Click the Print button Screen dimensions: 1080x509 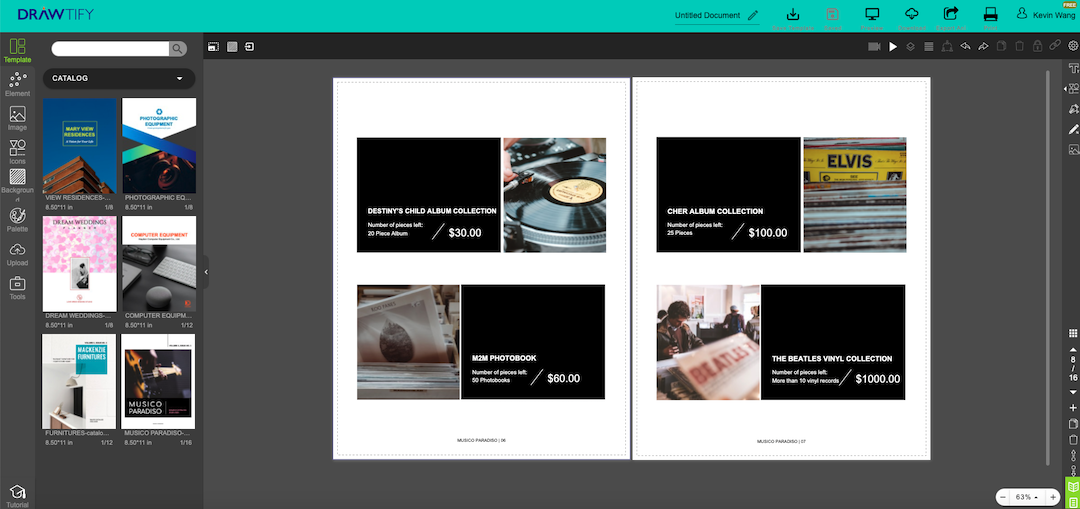pos(990,19)
